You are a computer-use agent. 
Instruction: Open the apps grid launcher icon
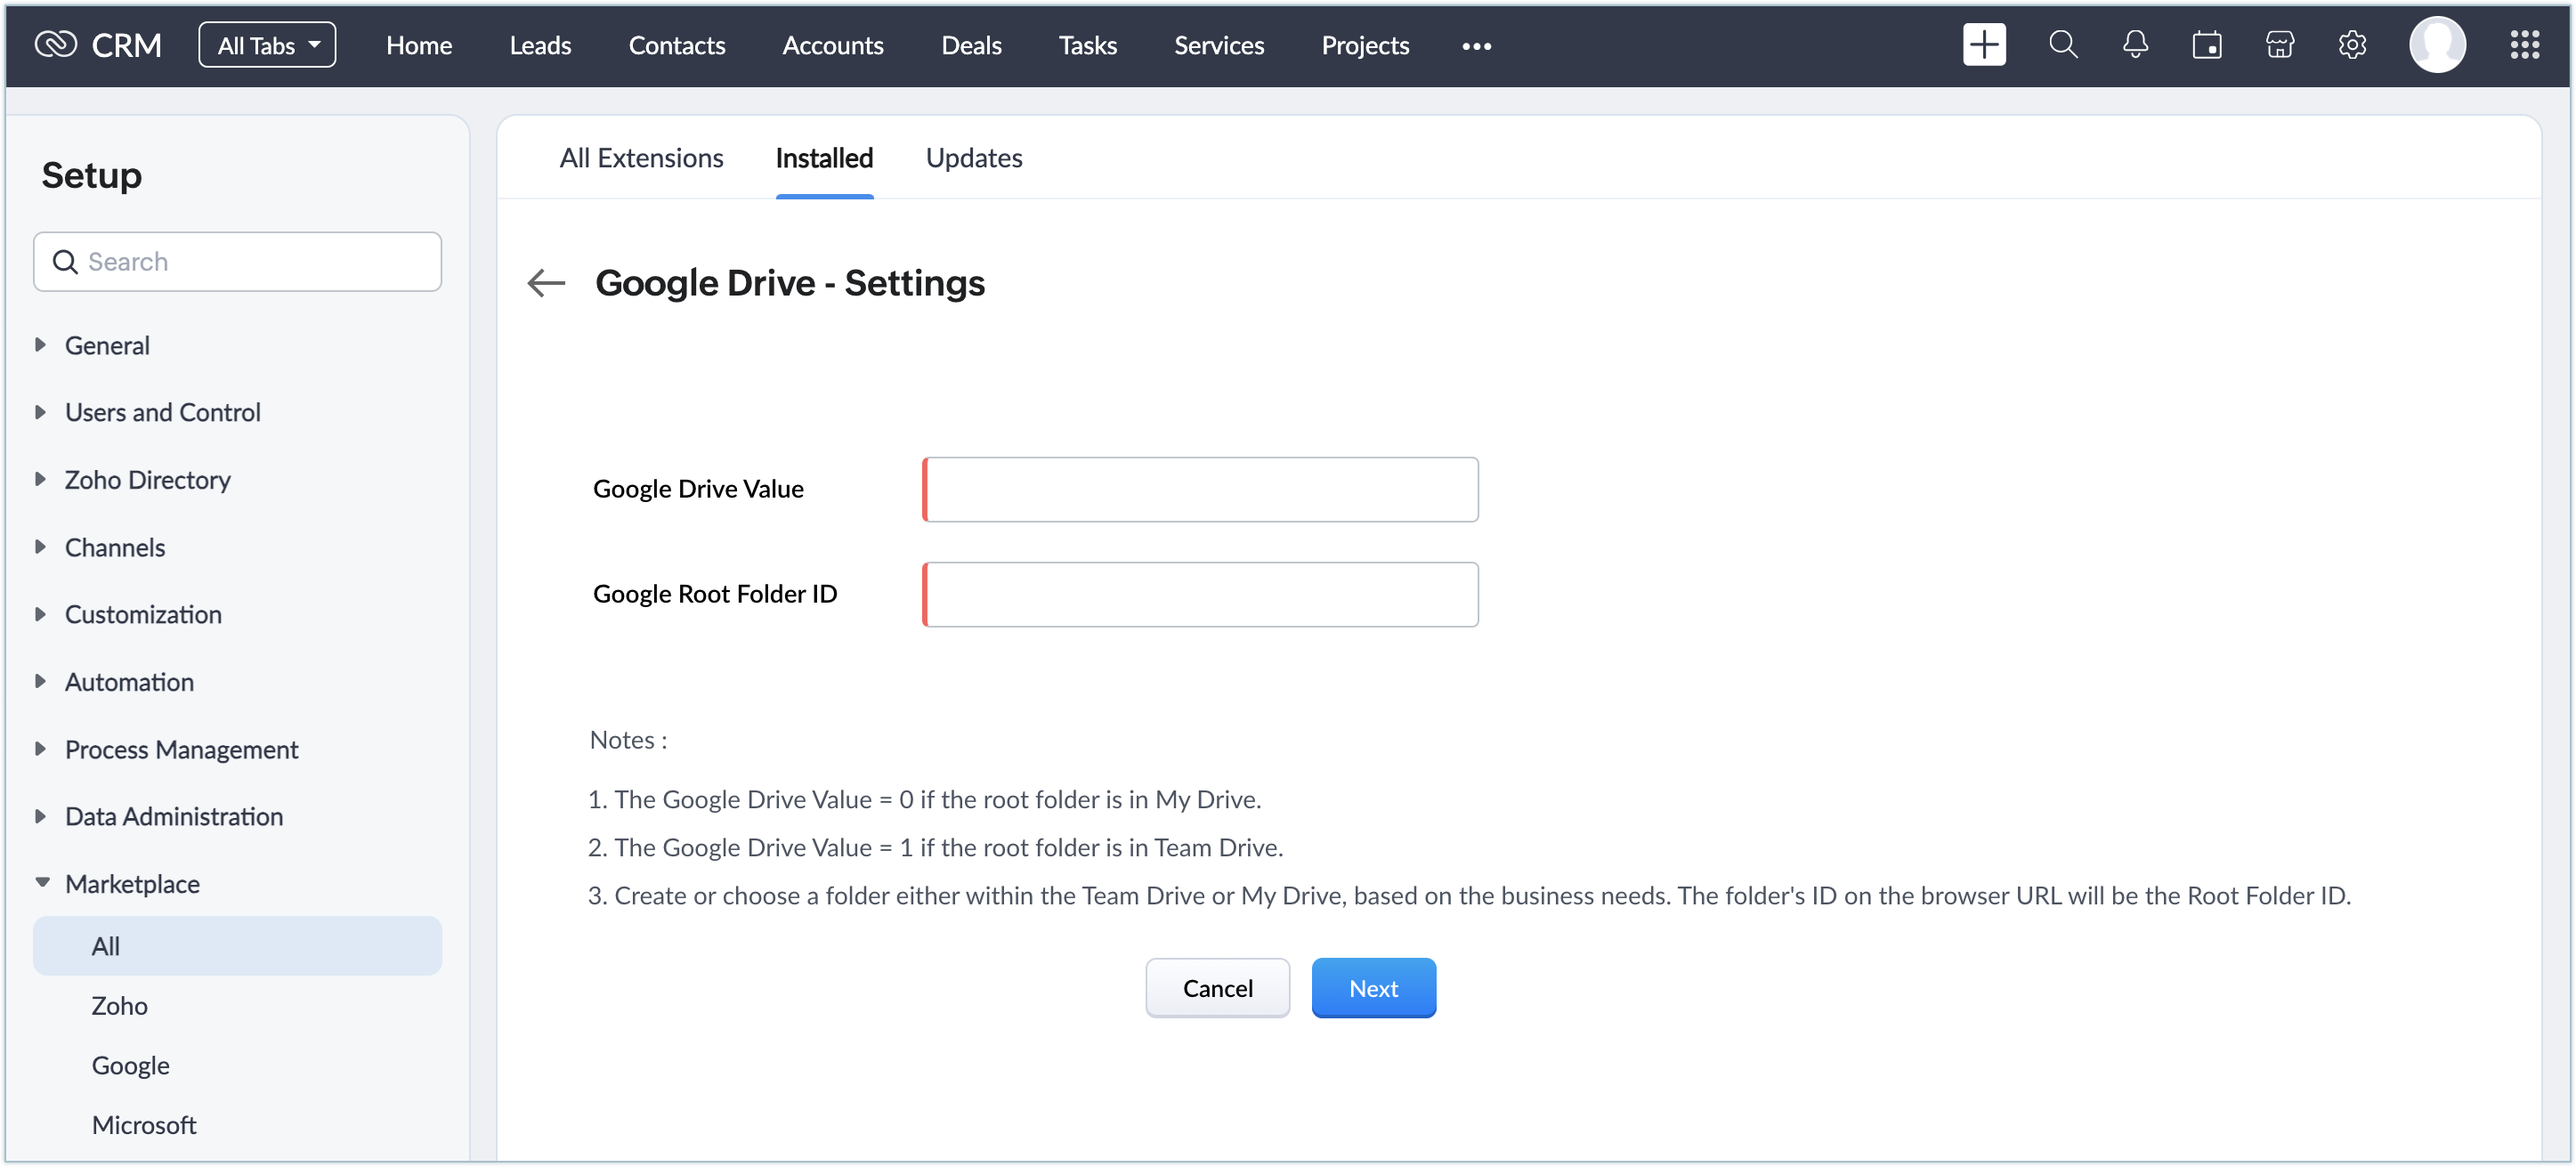point(2524,45)
